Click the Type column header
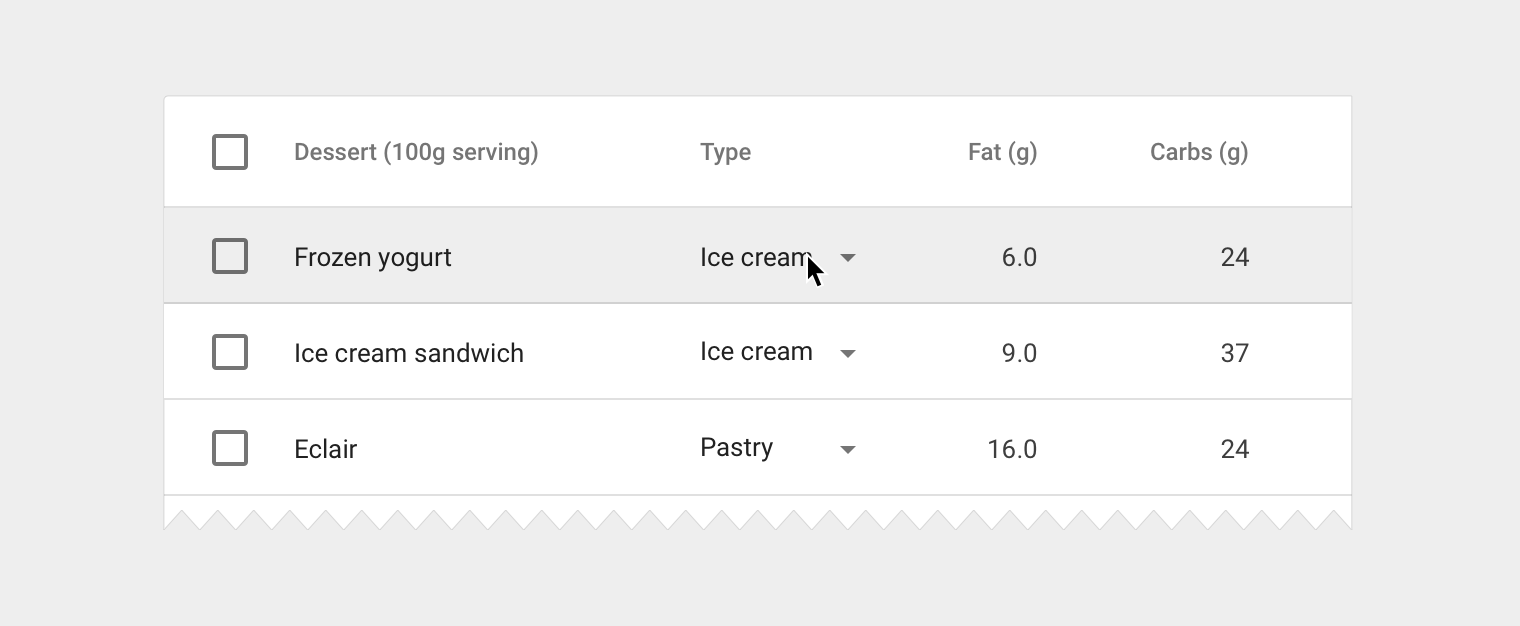The height and width of the screenshot is (626, 1520). tap(725, 152)
